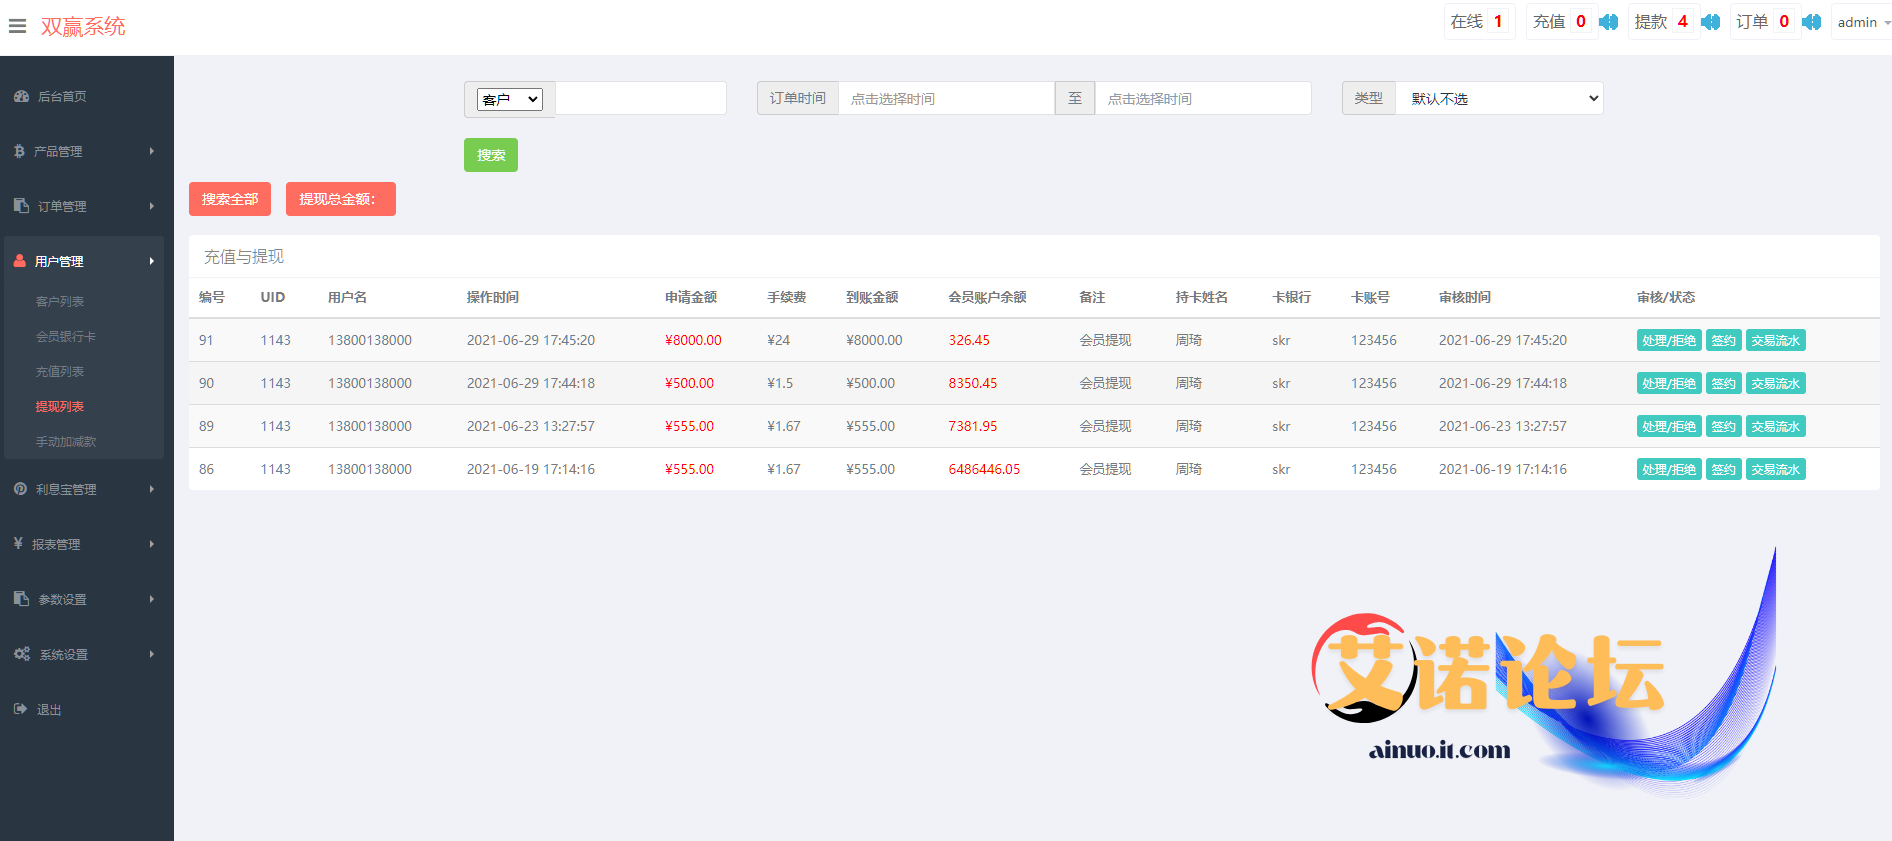Click the bitcoin icon for 产品管理
1892x841 pixels.
coord(19,151)
